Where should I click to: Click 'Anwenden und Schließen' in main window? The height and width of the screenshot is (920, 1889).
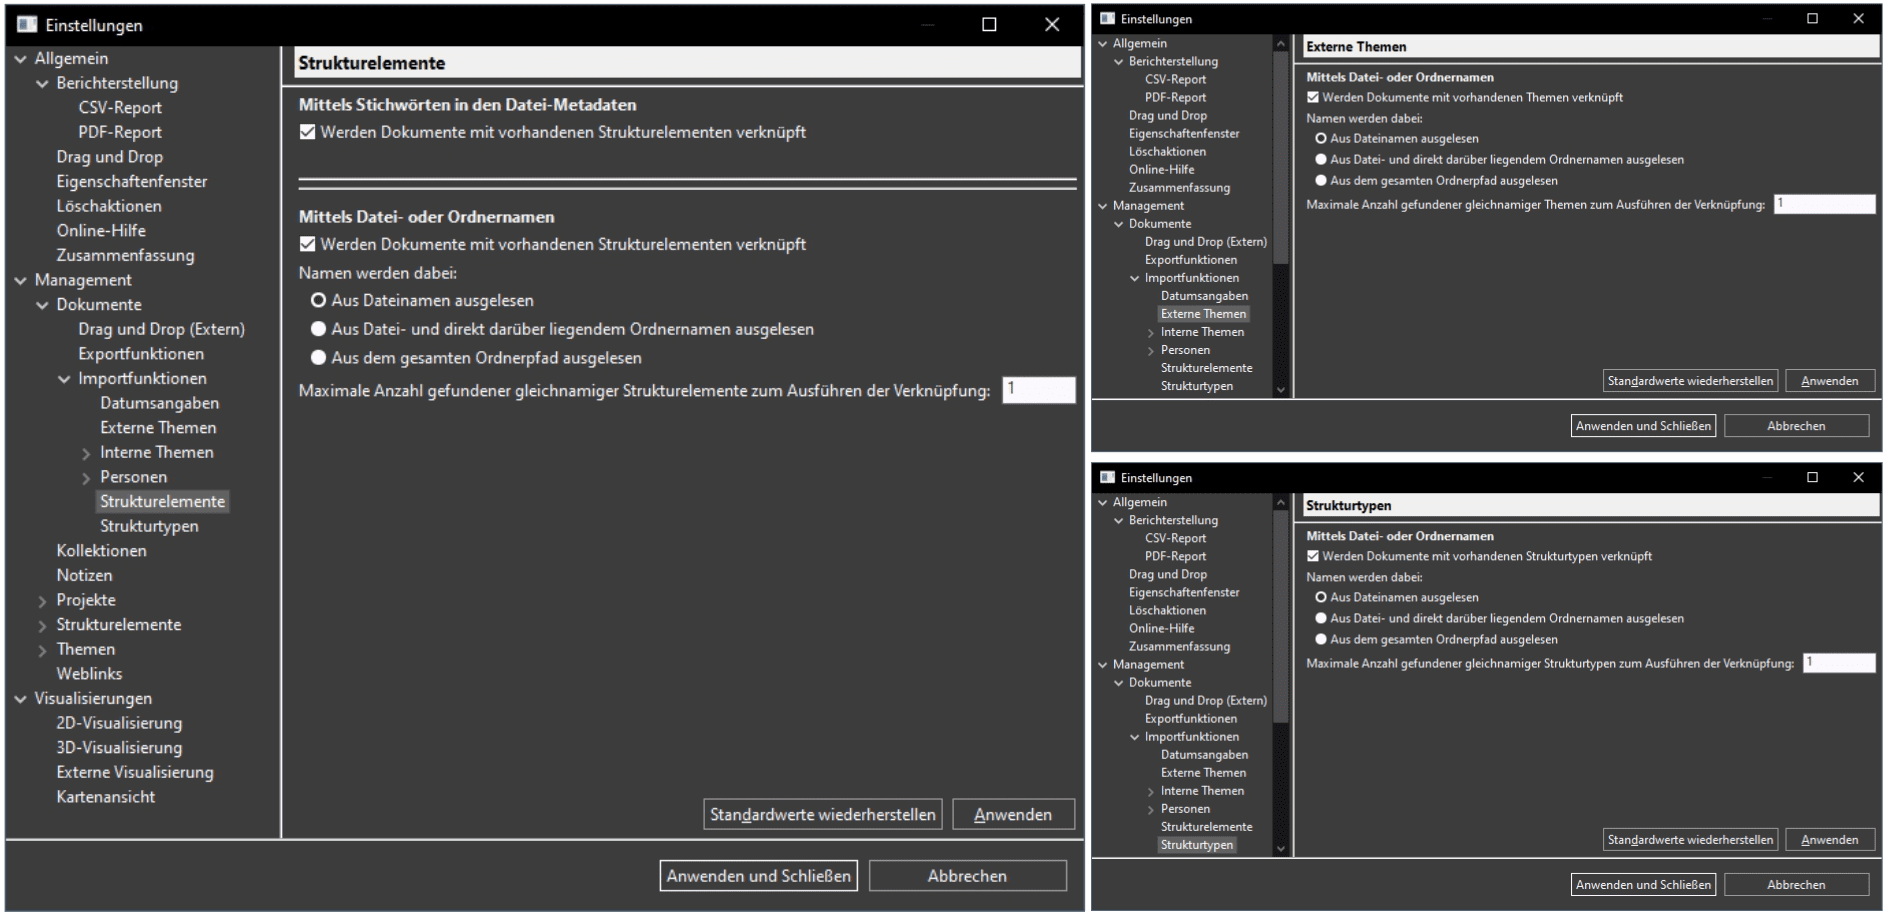tap(759, 876)
